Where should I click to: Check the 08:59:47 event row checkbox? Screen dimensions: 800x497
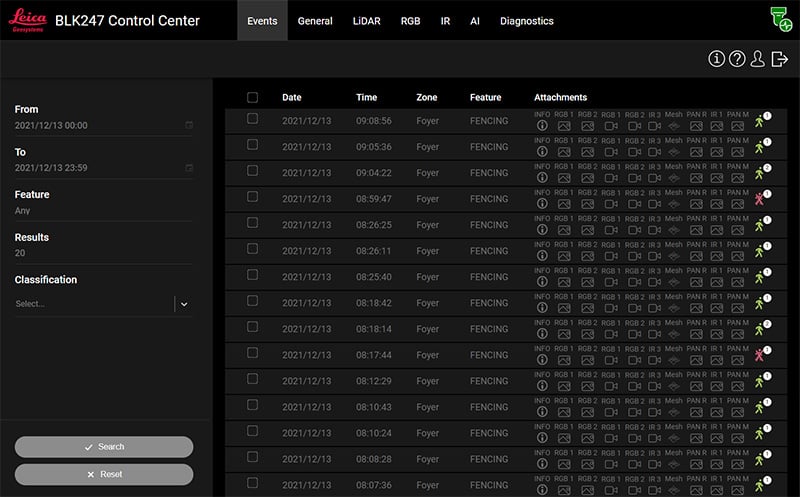tap(252, 196)
